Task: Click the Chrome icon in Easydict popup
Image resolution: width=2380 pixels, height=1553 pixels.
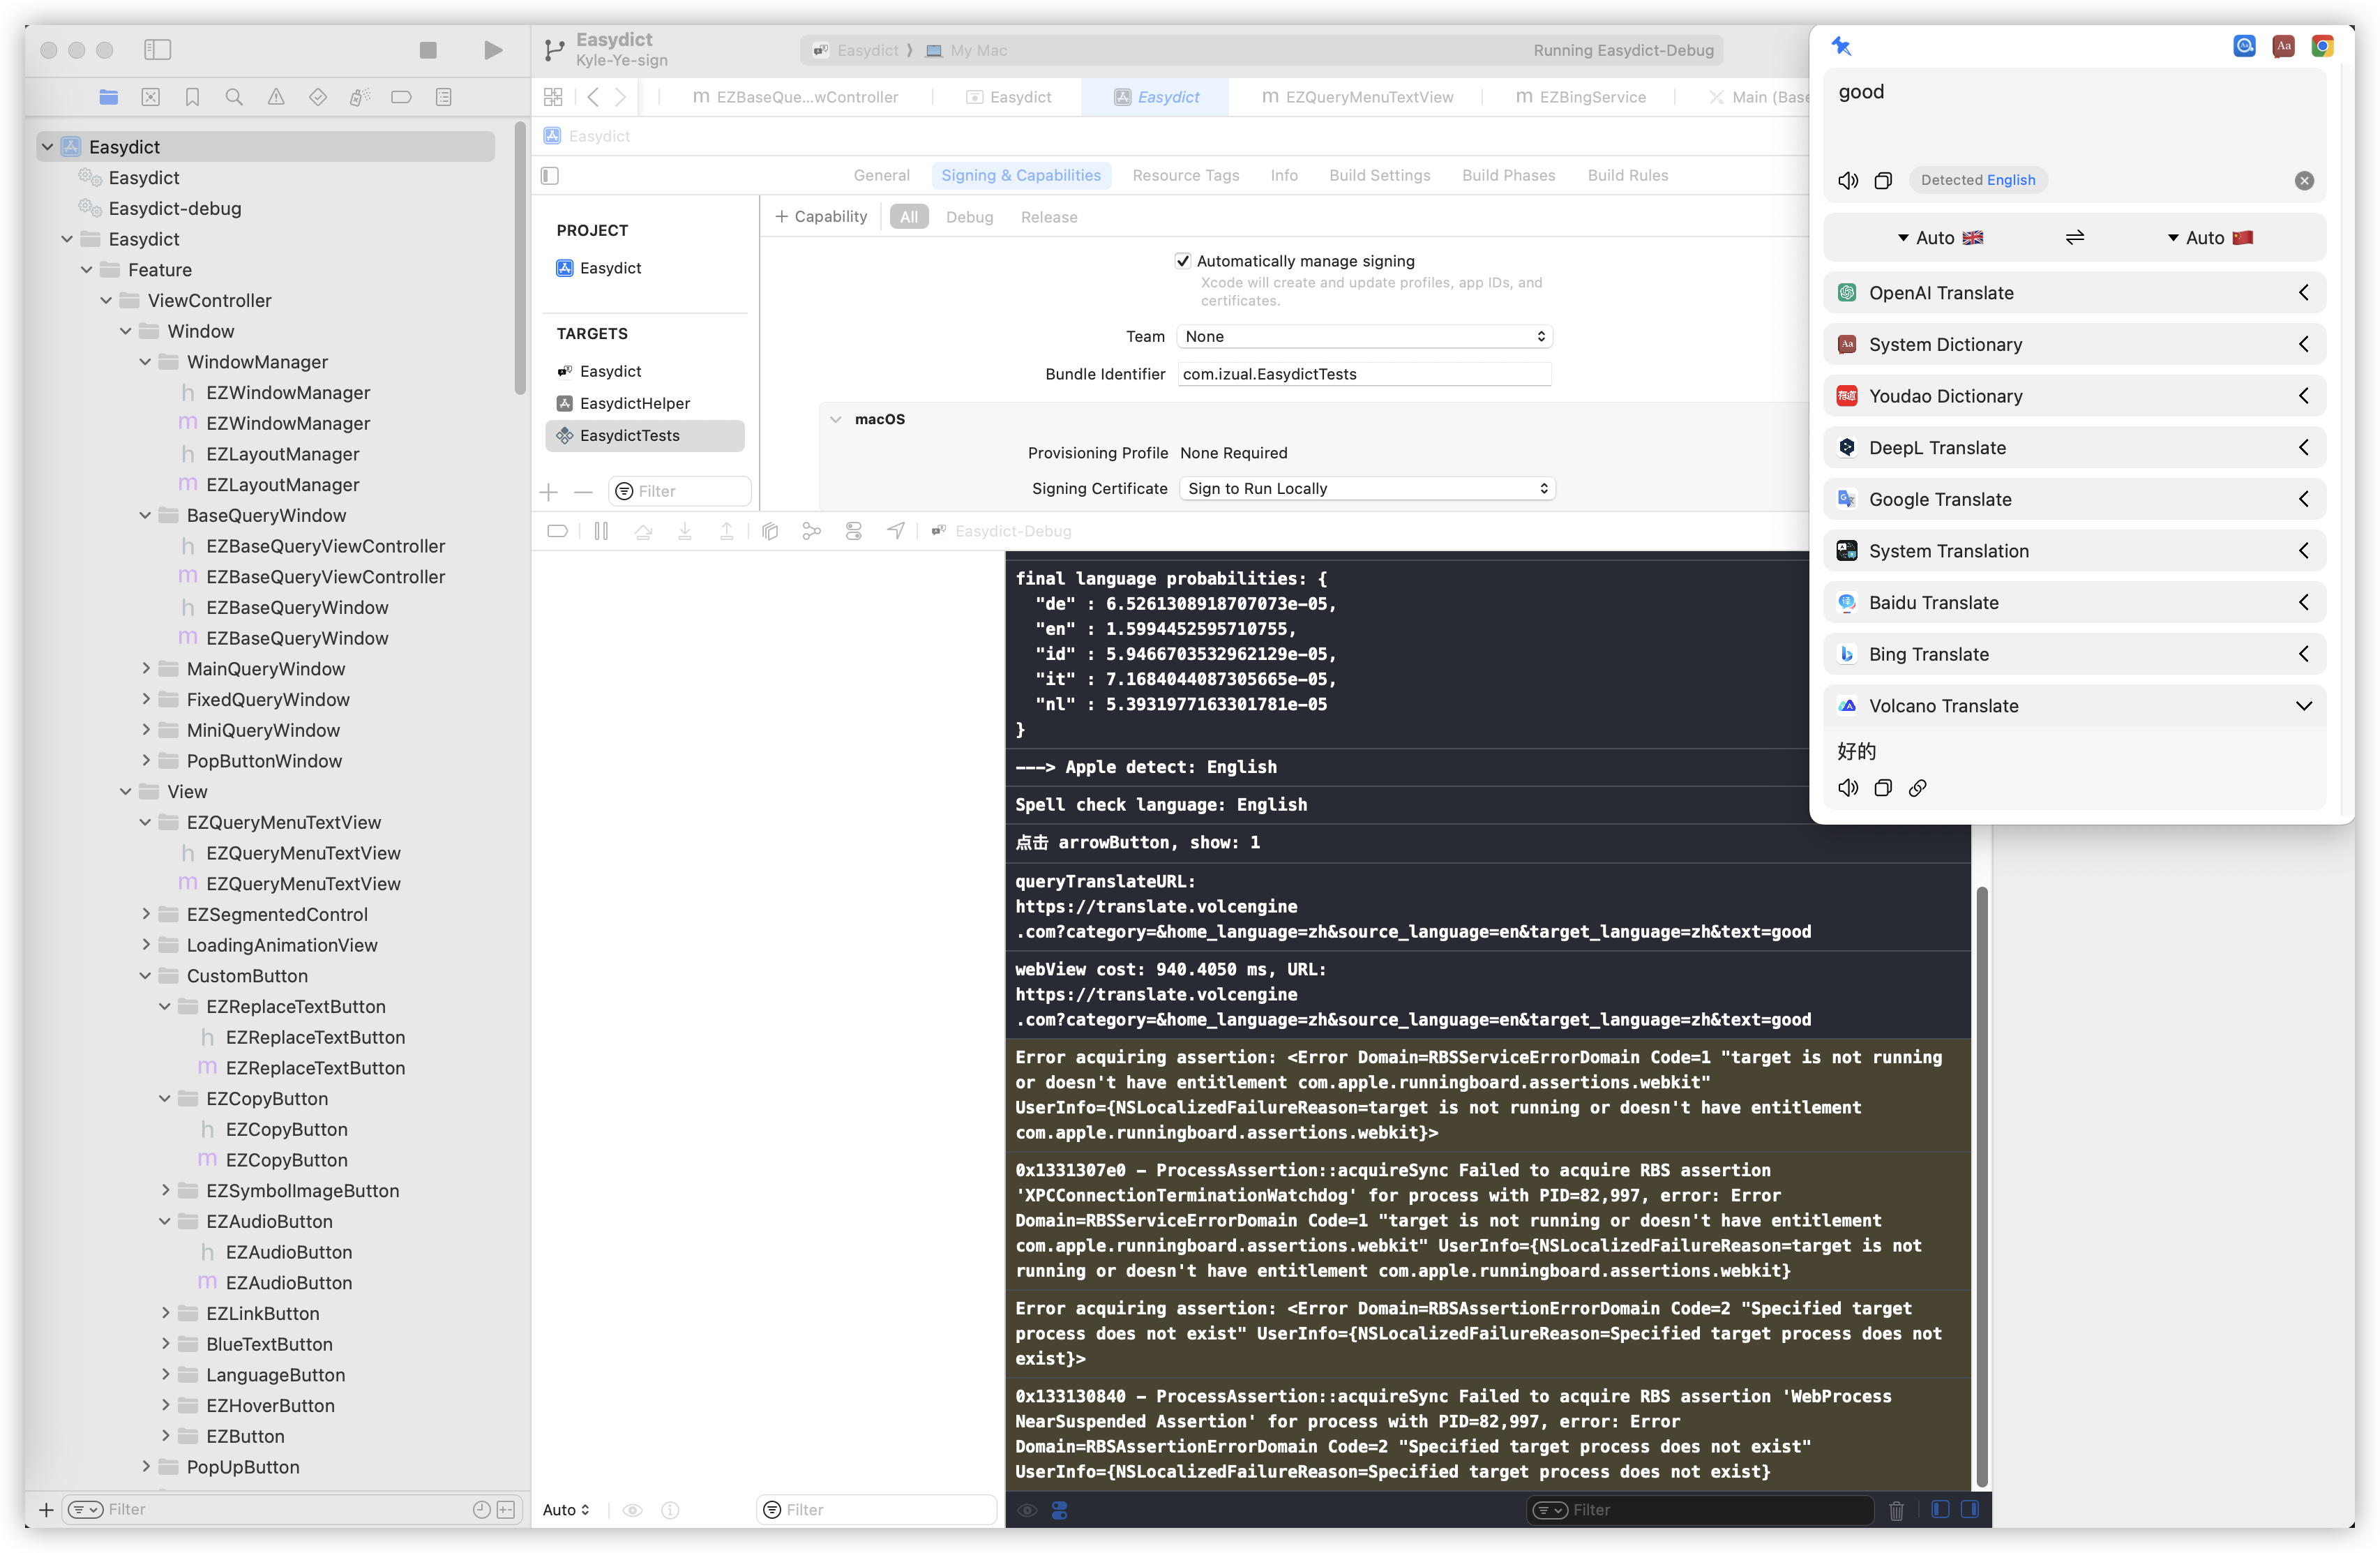Action: tap(2322, 46)
